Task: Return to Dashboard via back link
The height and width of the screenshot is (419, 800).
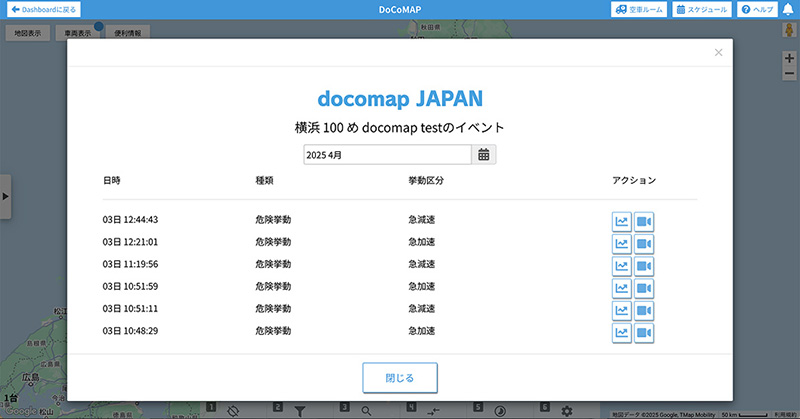Action: 43,9
